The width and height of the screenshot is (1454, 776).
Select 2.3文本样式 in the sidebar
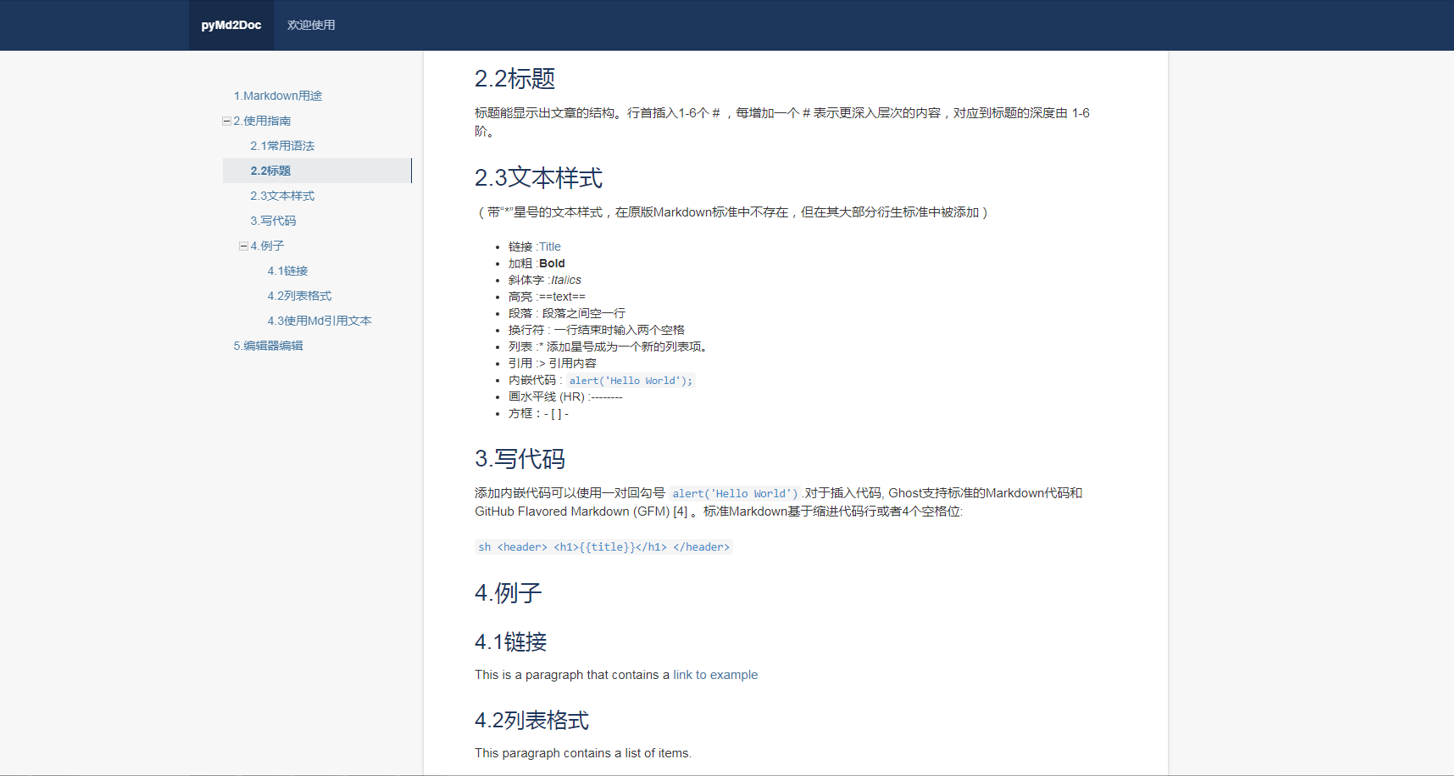283,195
